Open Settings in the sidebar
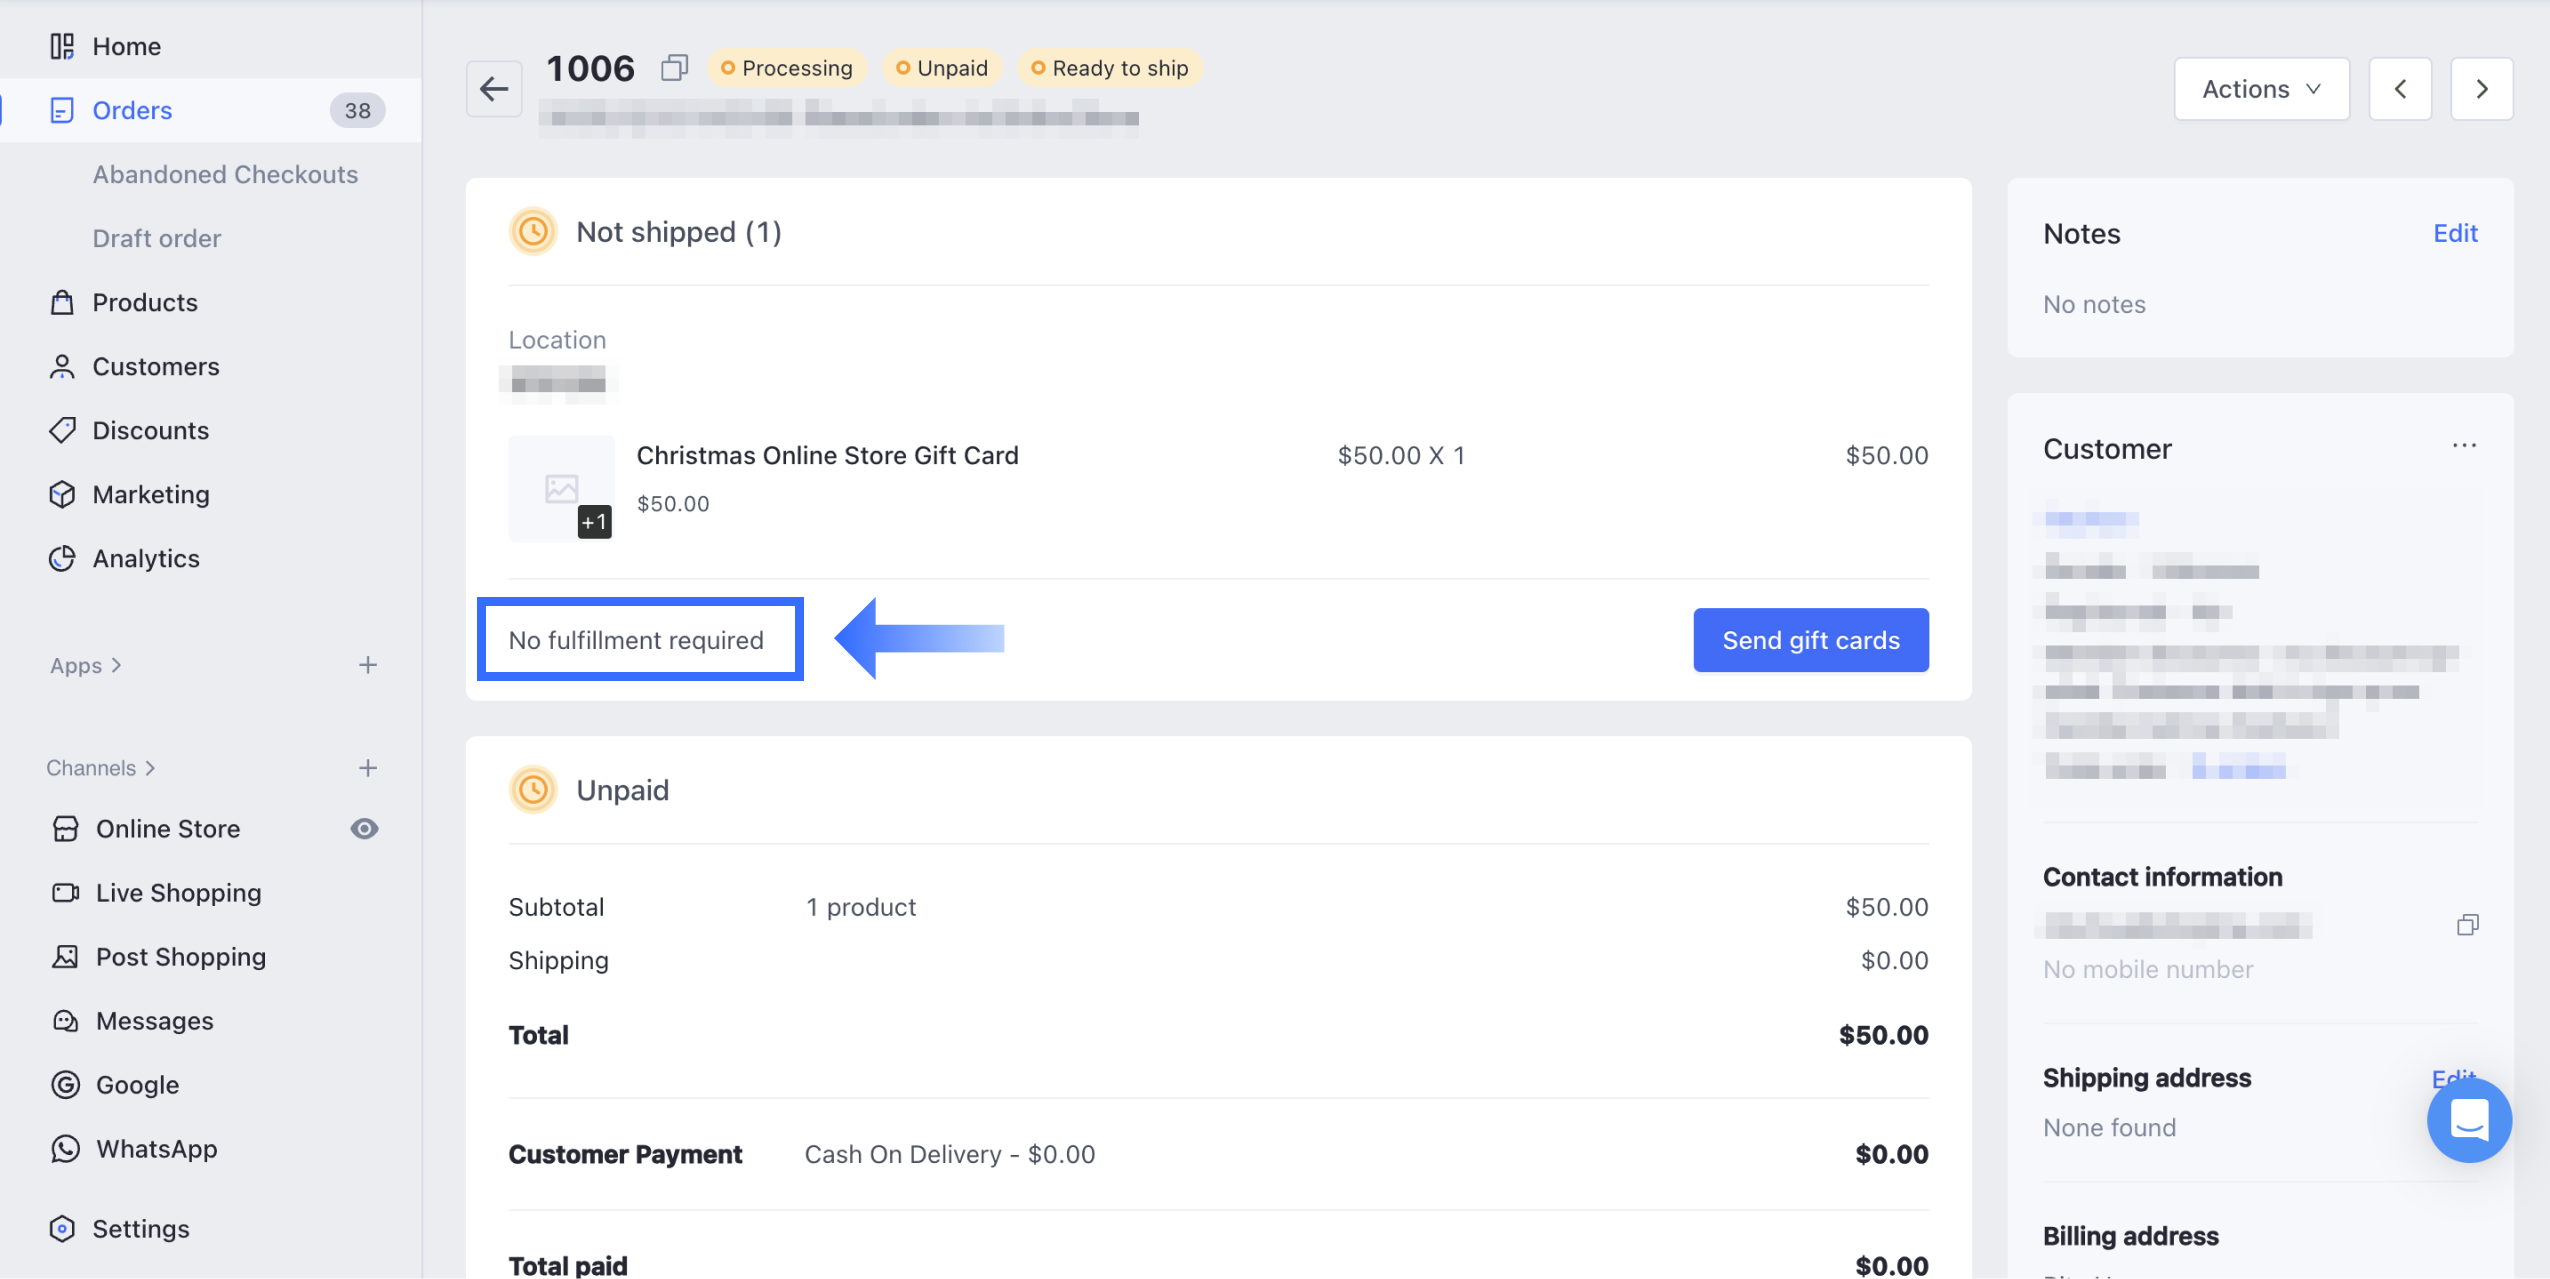The width and height of the screenshot is (2550, 1279). 140,1229
